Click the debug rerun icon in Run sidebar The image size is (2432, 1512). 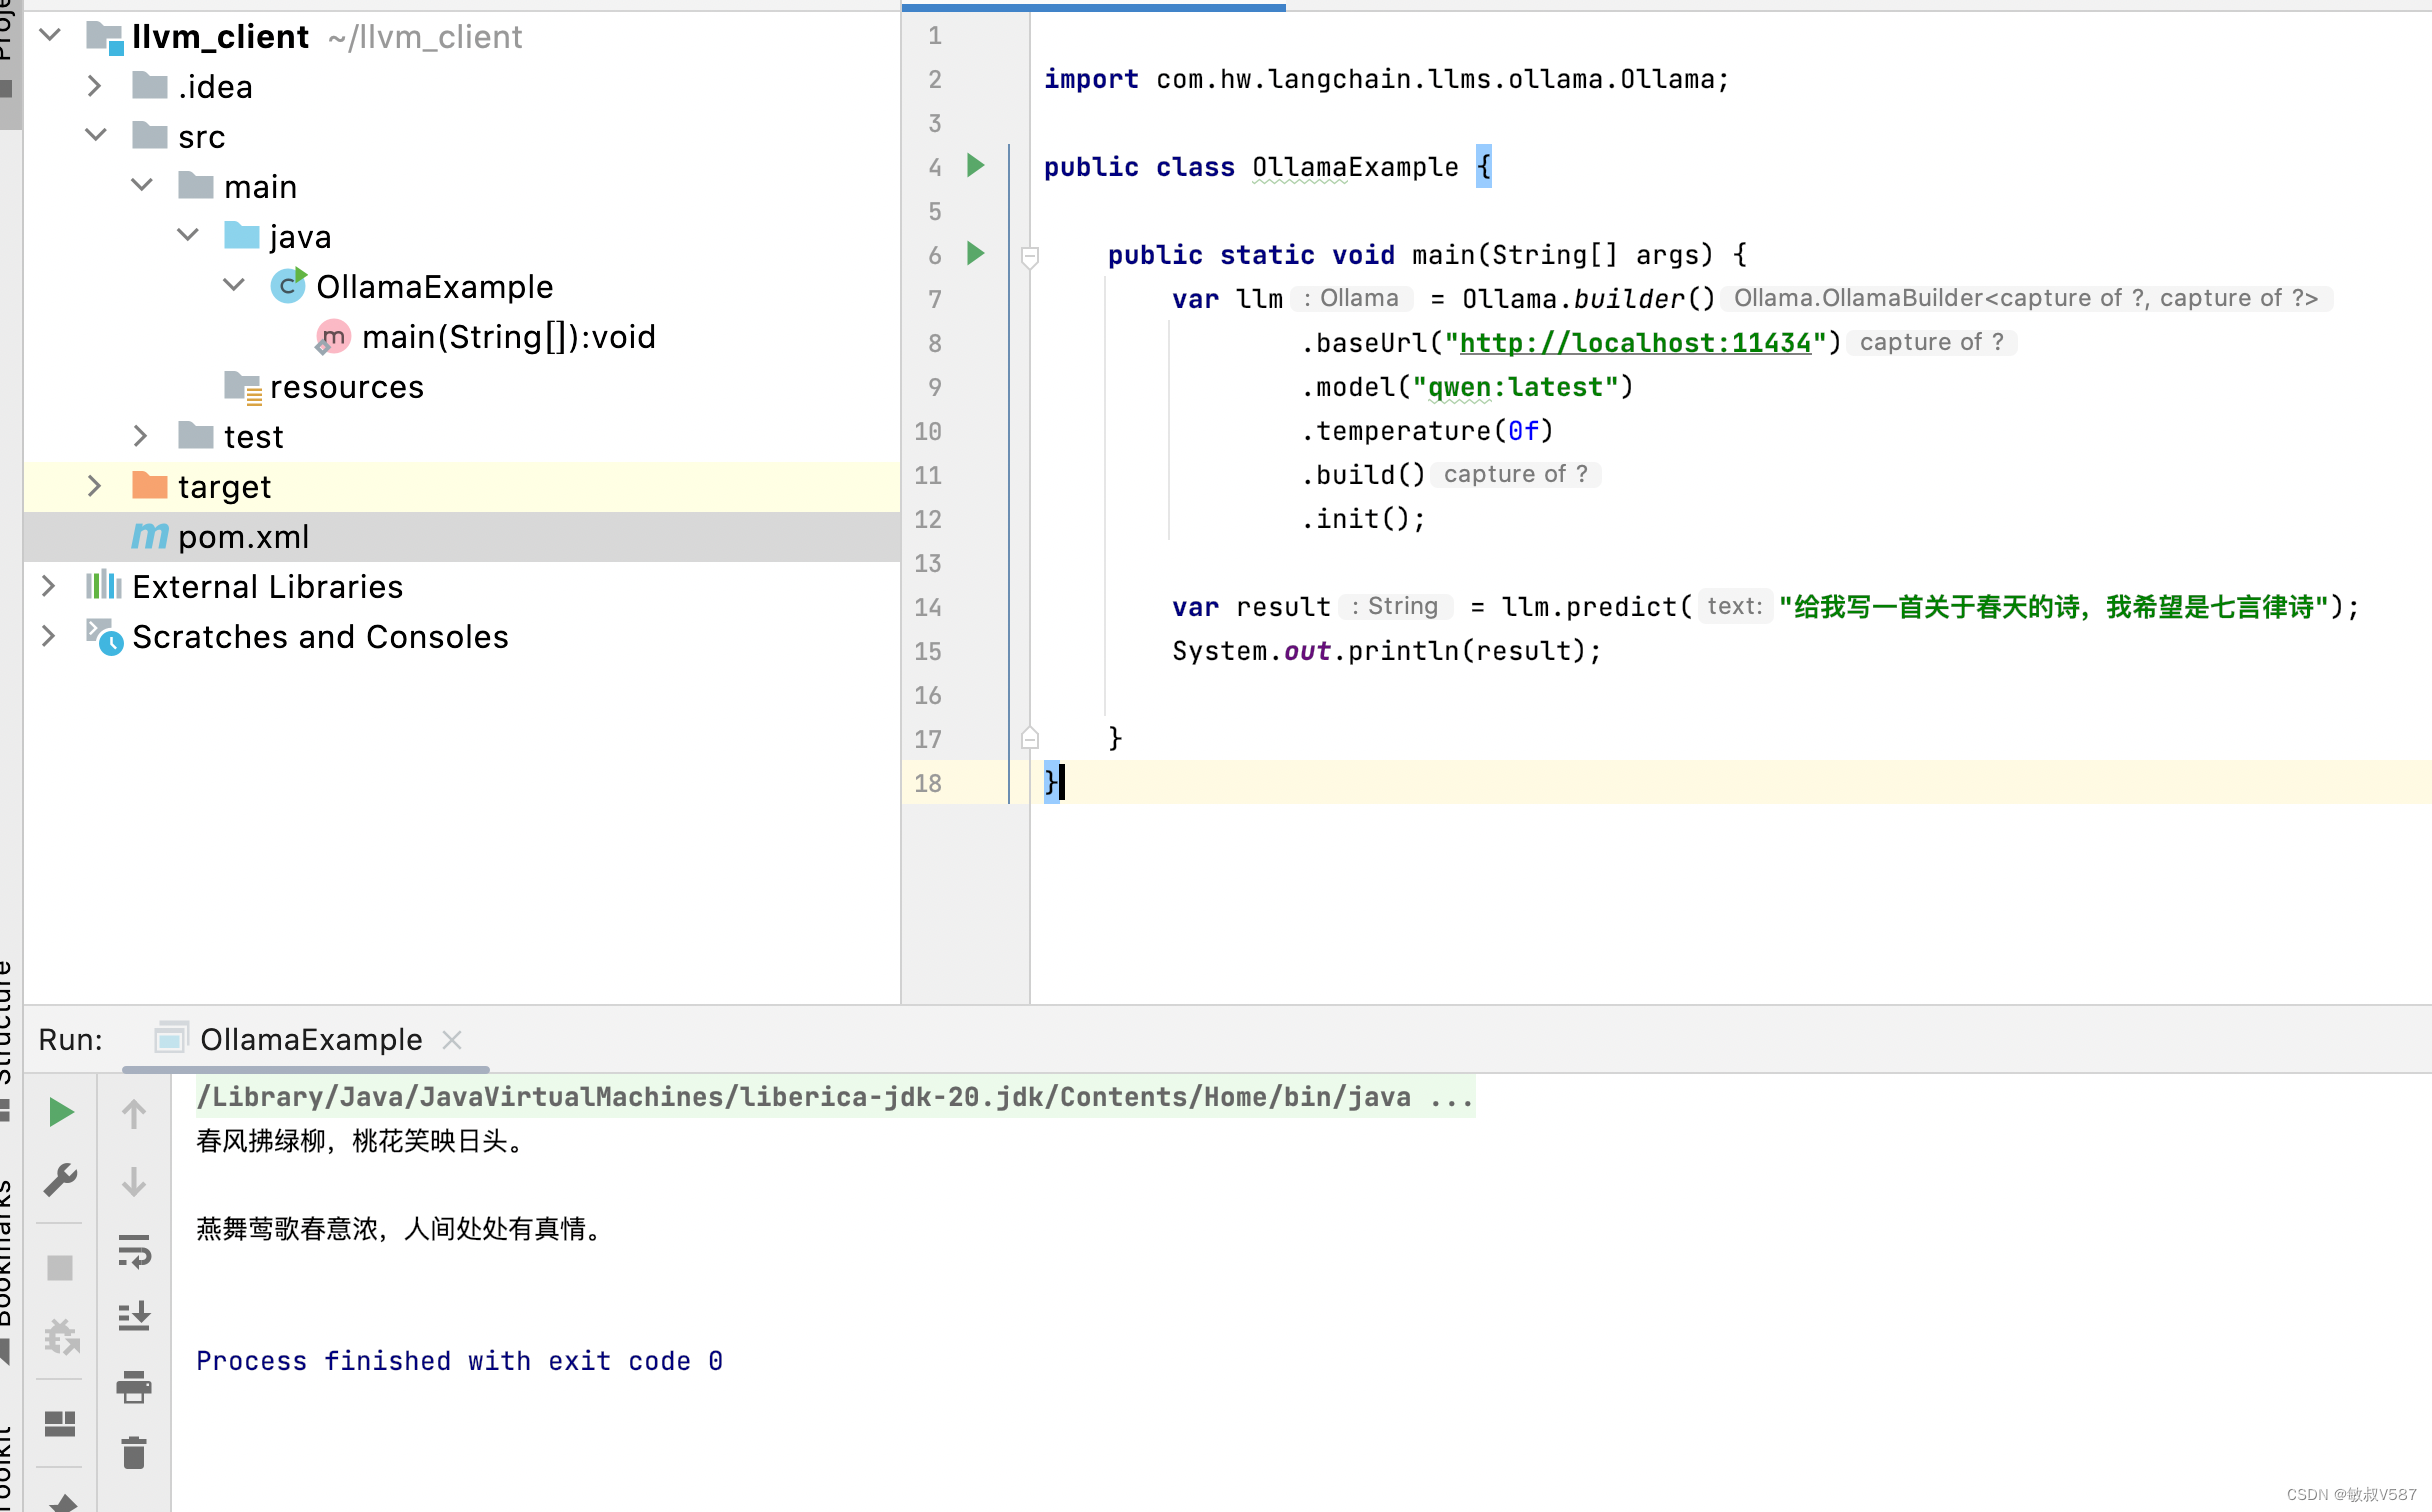tap(60, 1337)
